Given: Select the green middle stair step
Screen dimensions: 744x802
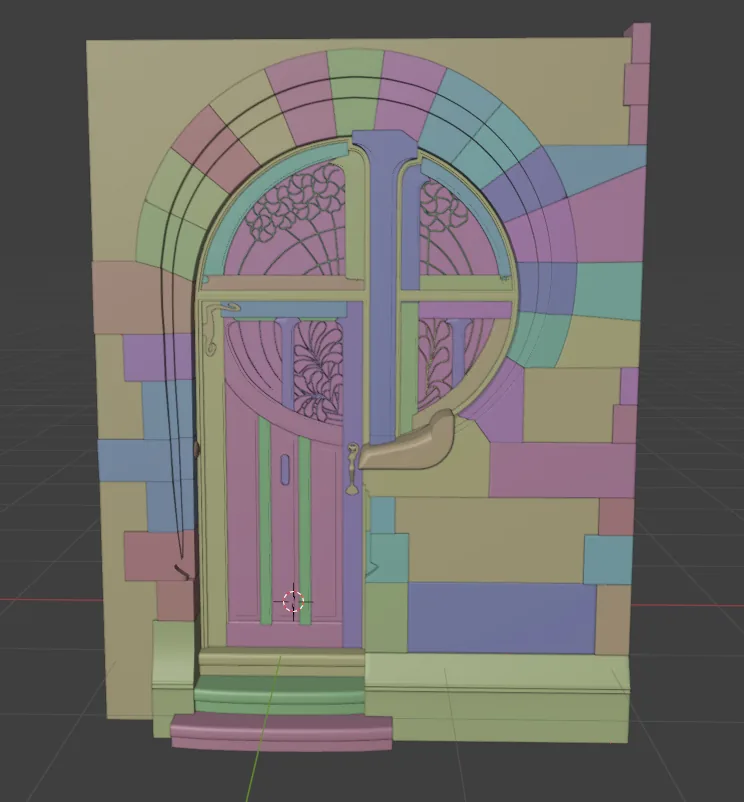Looking at the screenshot, I should point(279,694).
